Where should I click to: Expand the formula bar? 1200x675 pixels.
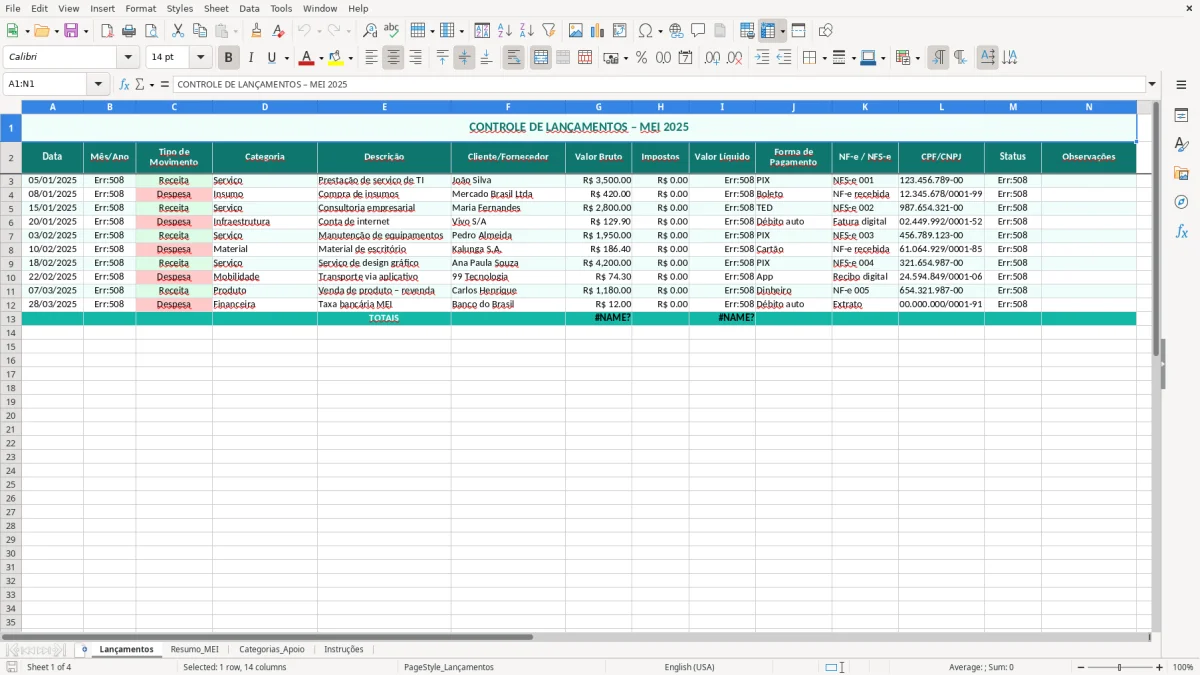(1152, 84)
